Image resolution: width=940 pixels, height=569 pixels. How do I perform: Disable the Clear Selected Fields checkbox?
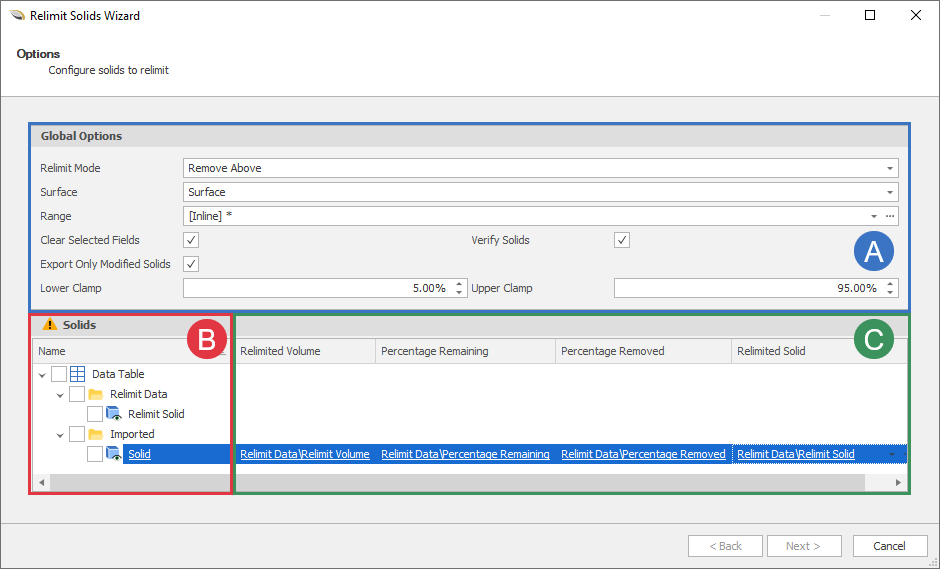[192, 240]
